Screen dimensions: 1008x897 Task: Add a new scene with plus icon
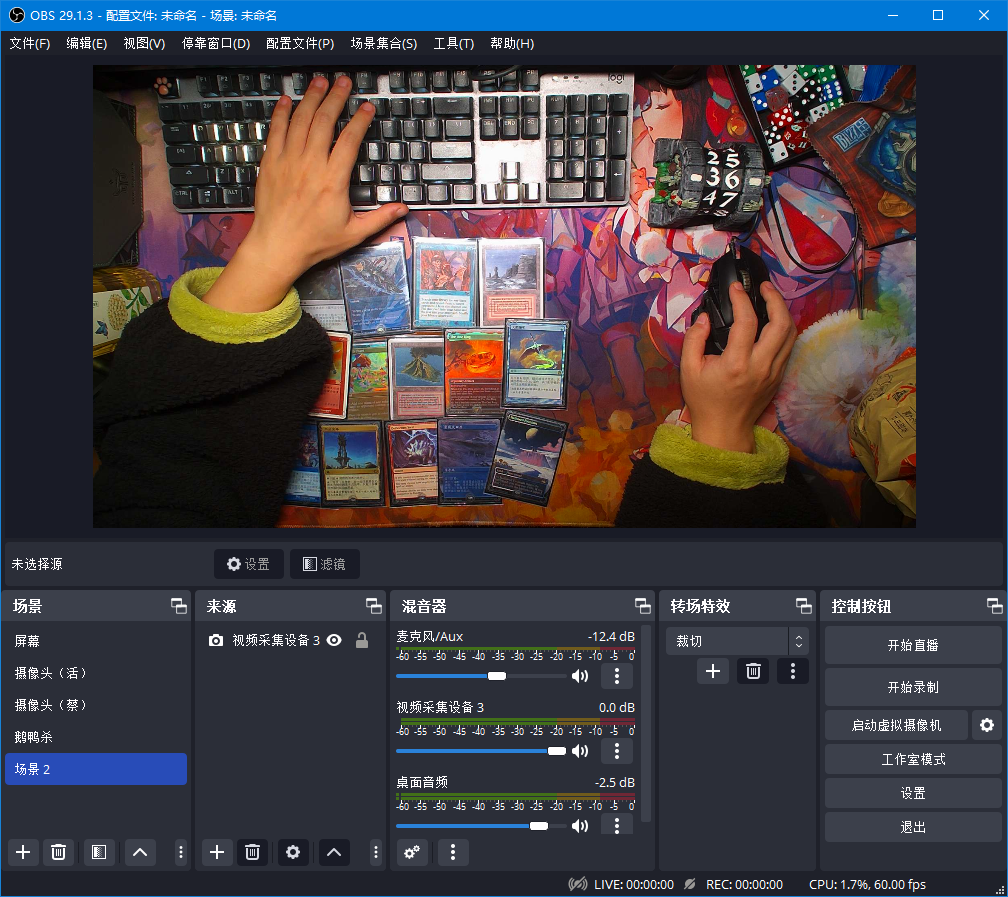(x=23, y=852)
